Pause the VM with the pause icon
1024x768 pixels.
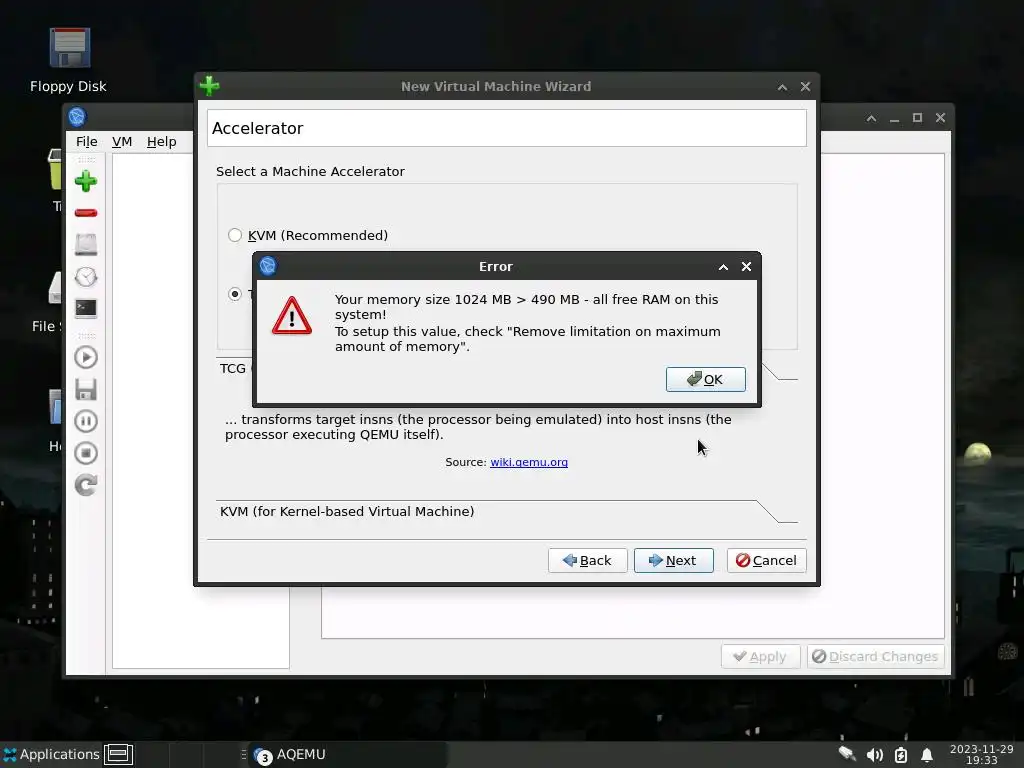click(86, 421)
